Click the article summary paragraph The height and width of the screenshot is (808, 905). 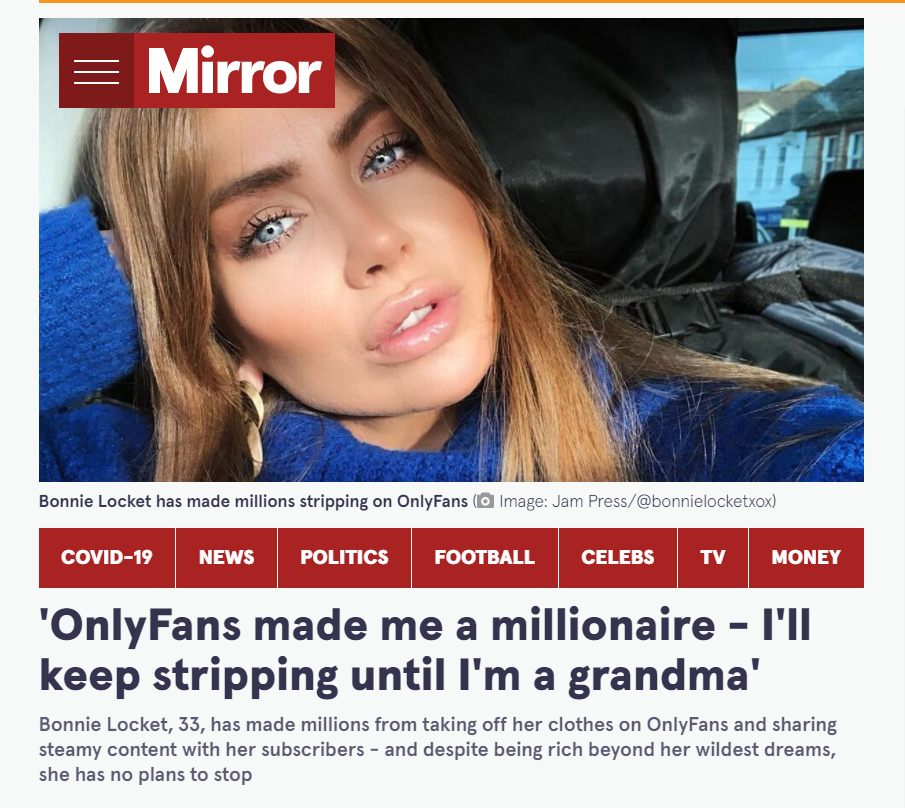coord(438,749)
